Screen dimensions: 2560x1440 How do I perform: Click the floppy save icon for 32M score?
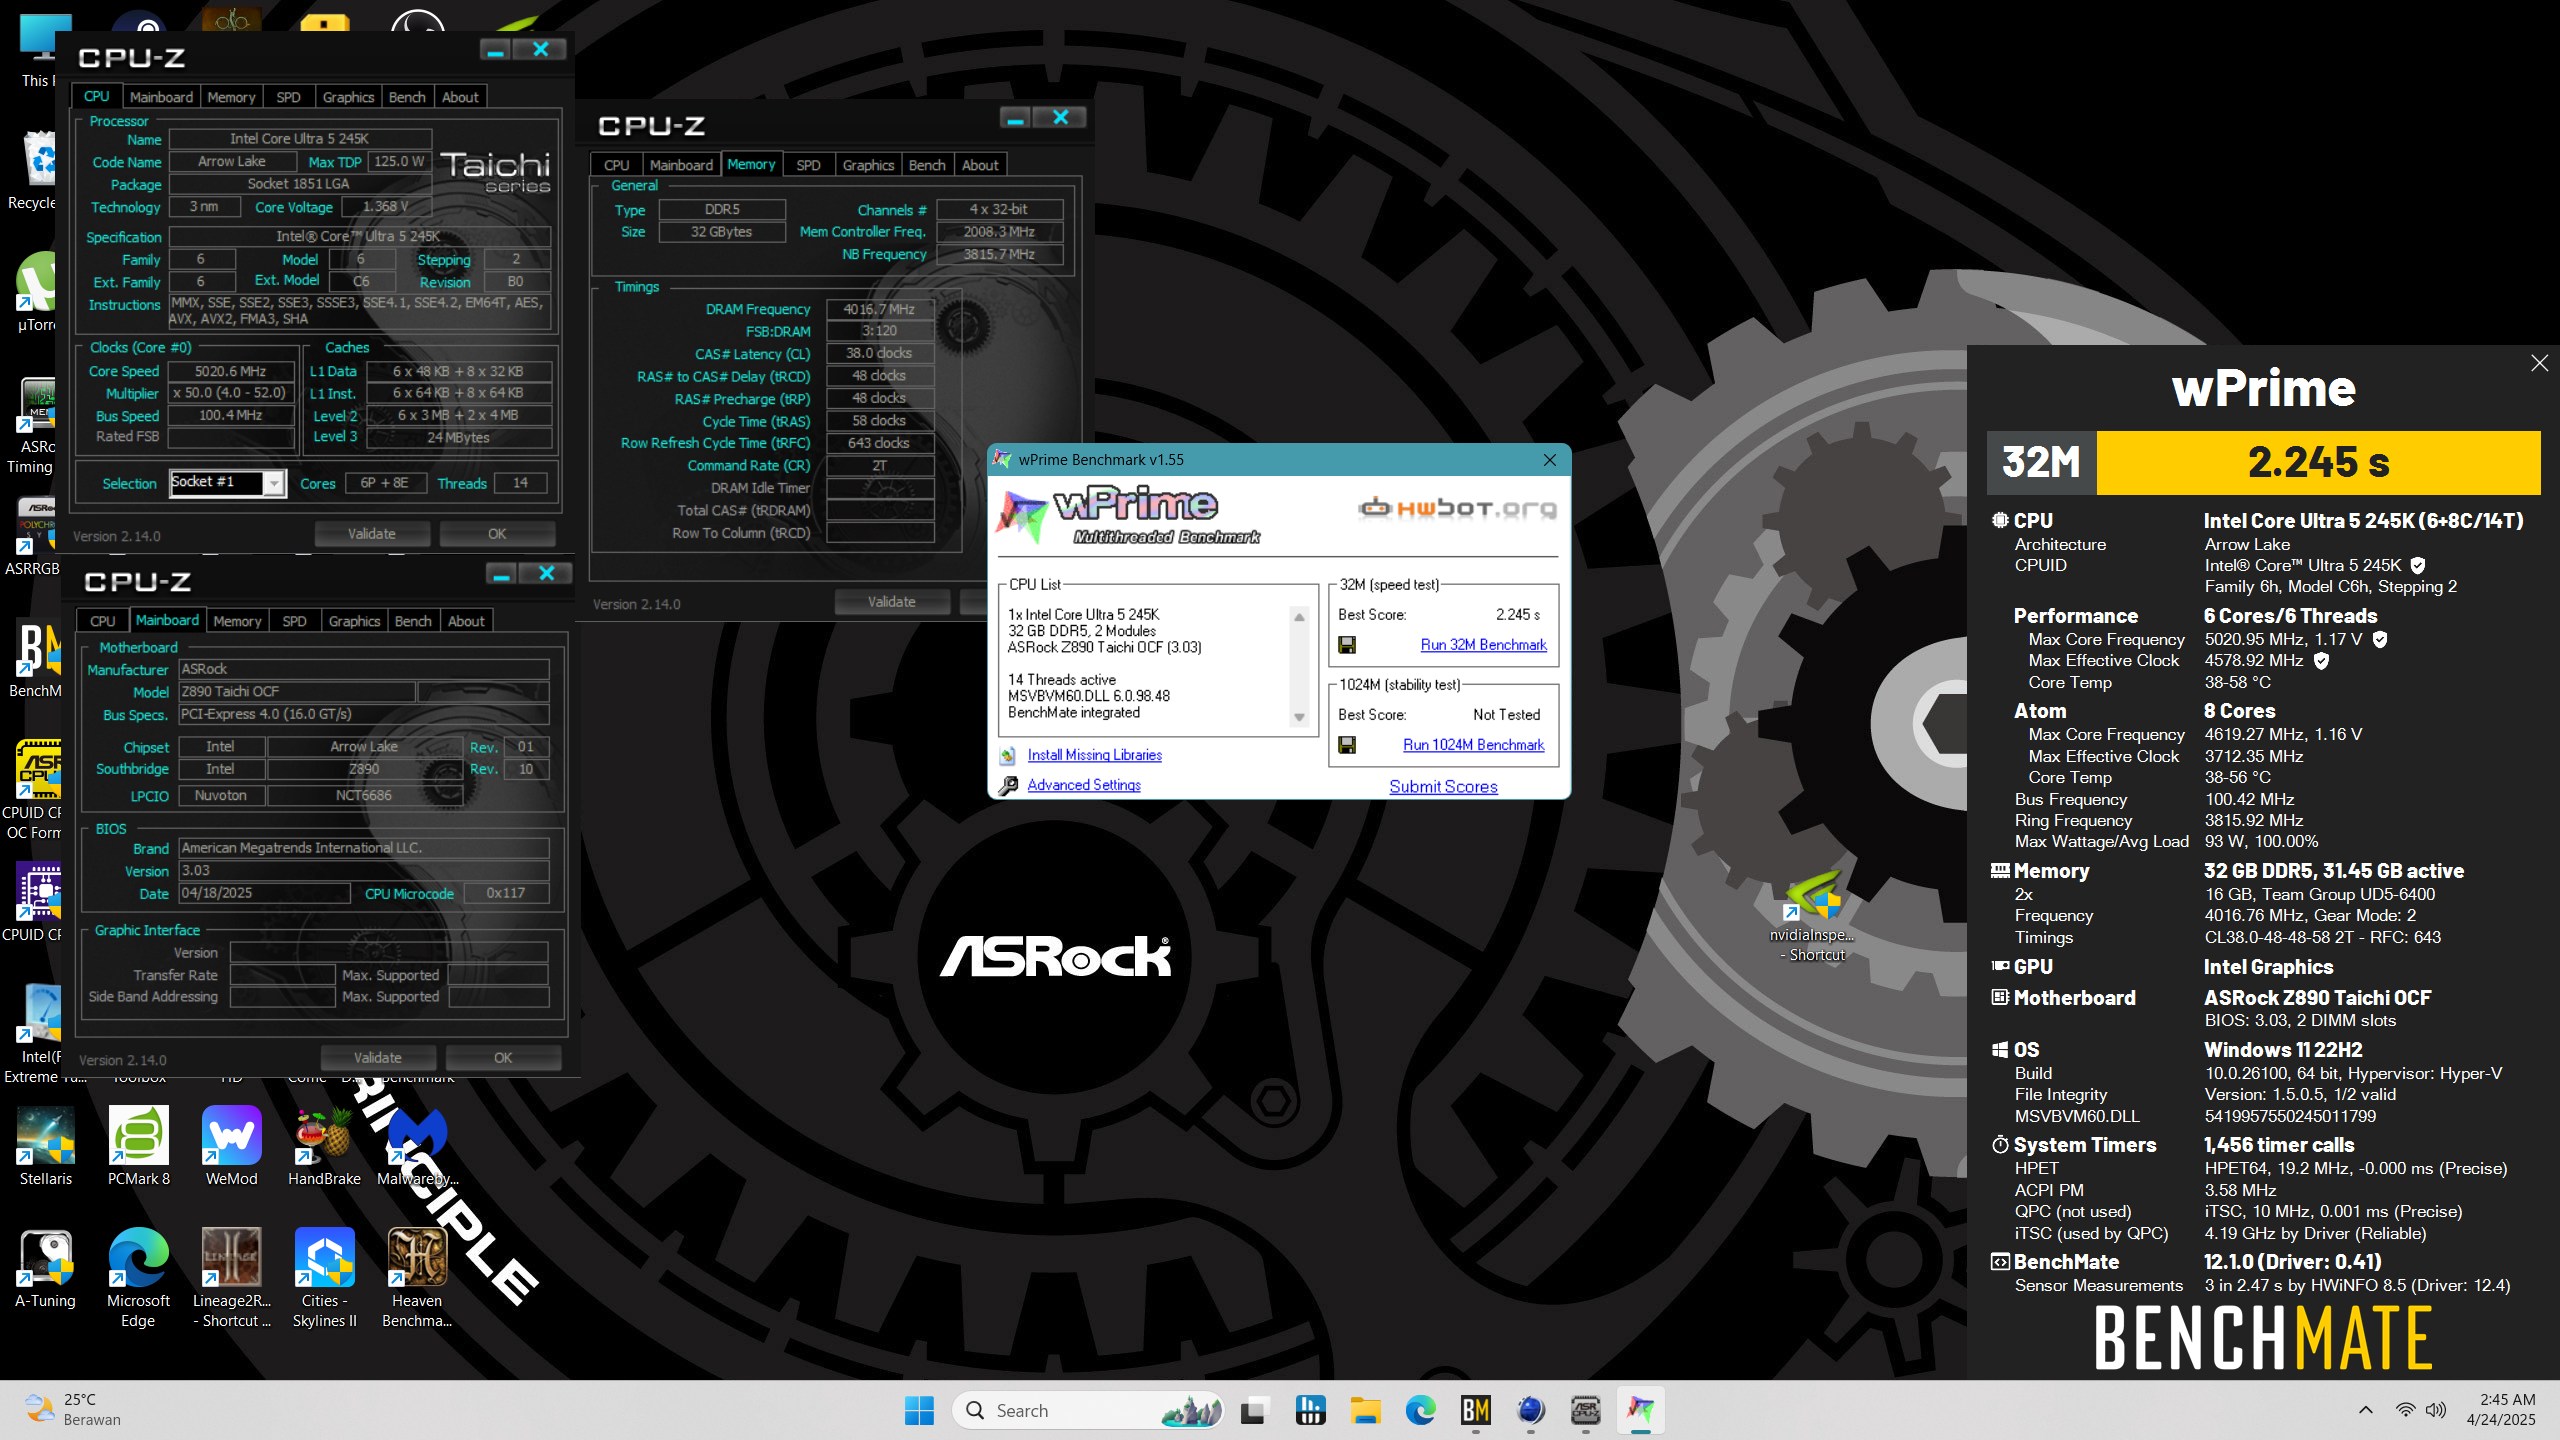click(x=1347, y=645)
